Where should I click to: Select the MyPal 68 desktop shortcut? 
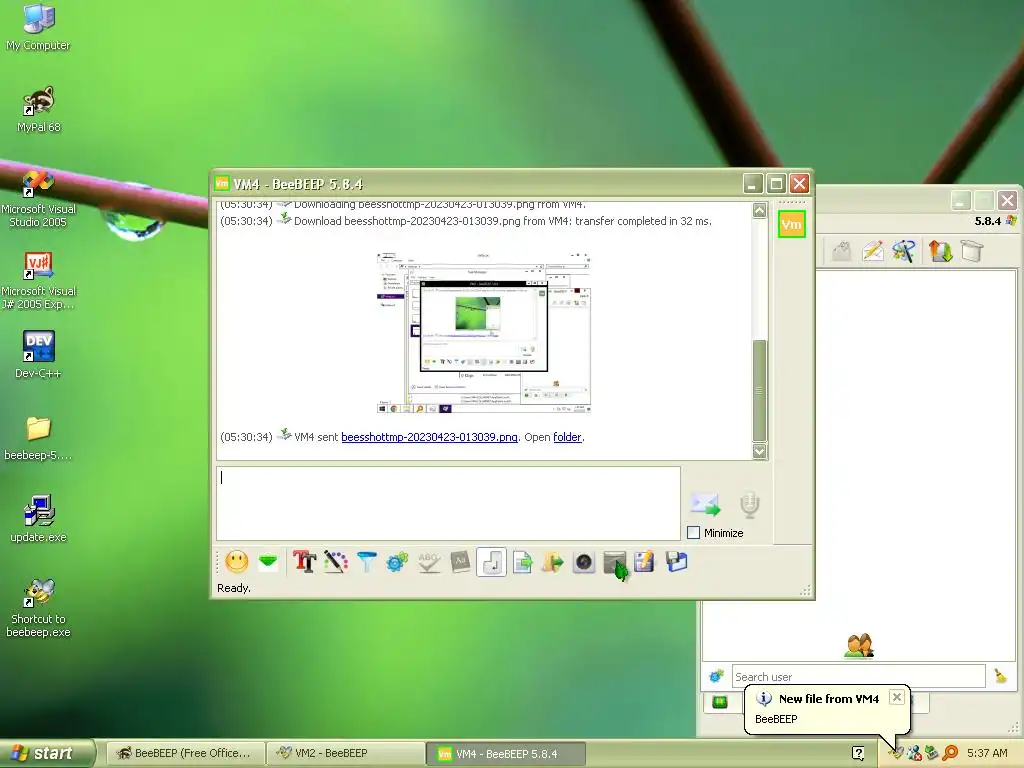(x=39, y=110)
